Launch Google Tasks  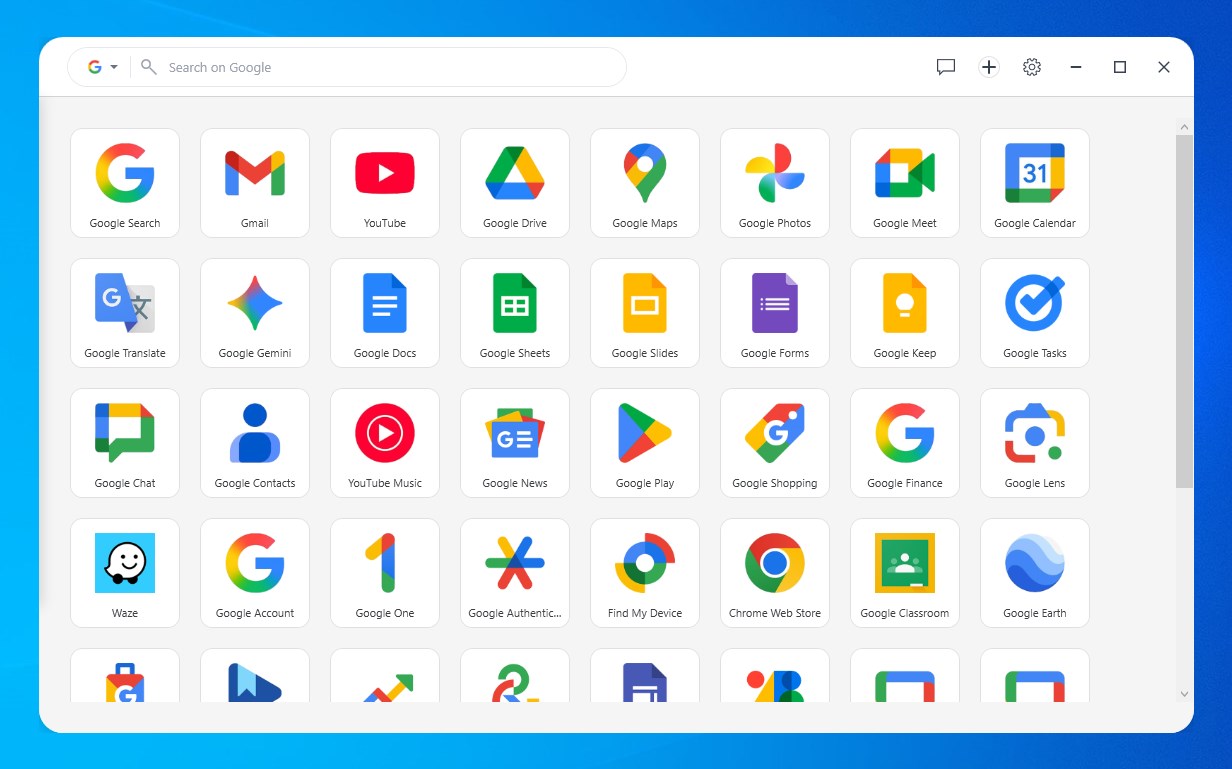point(1035,313)
